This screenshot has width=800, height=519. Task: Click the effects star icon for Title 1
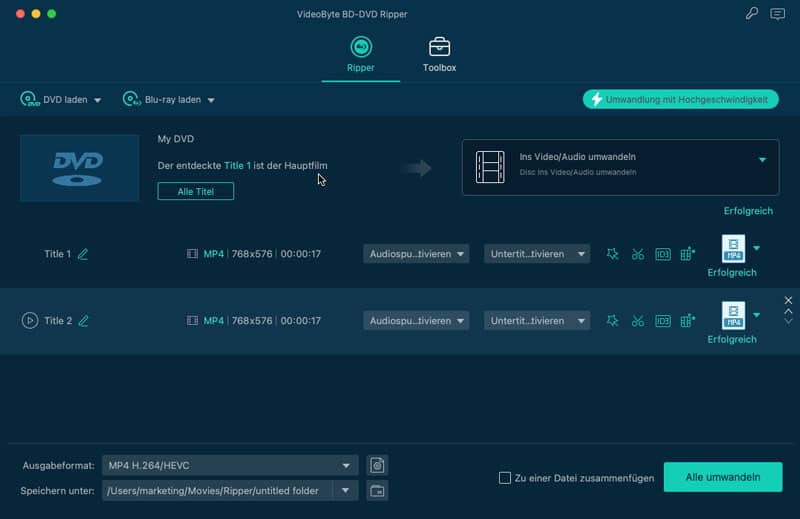click(x=613, y=254)
